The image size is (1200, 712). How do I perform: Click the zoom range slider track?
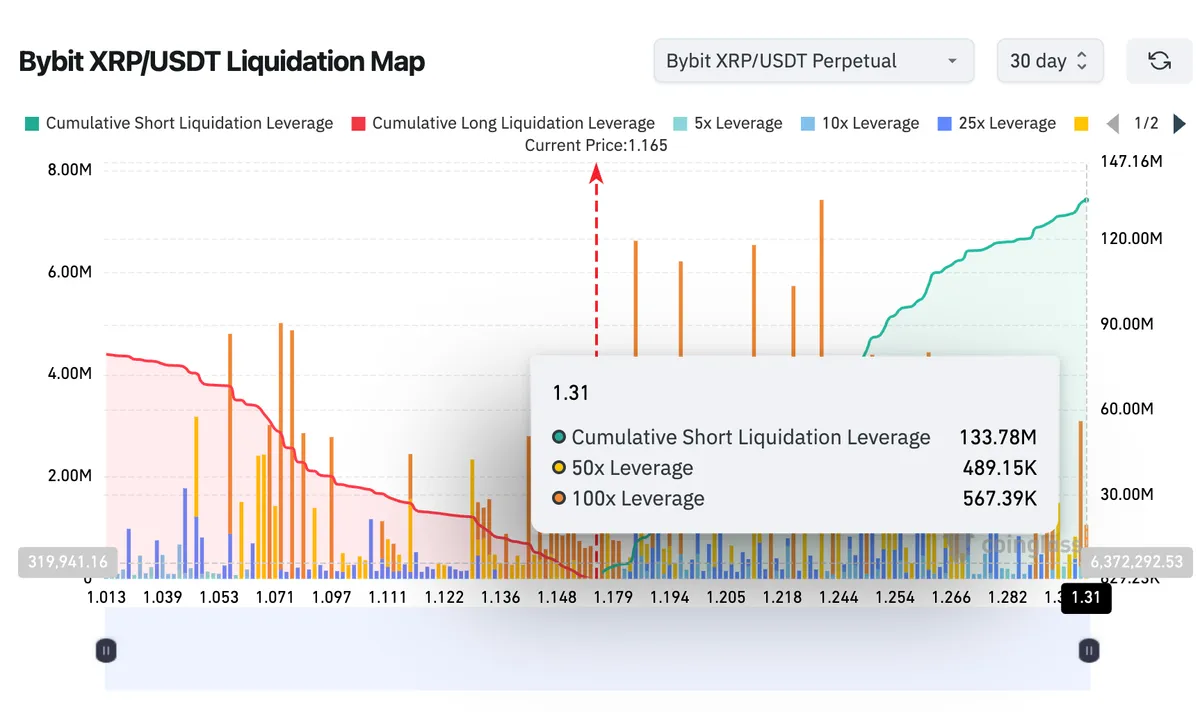597,651
